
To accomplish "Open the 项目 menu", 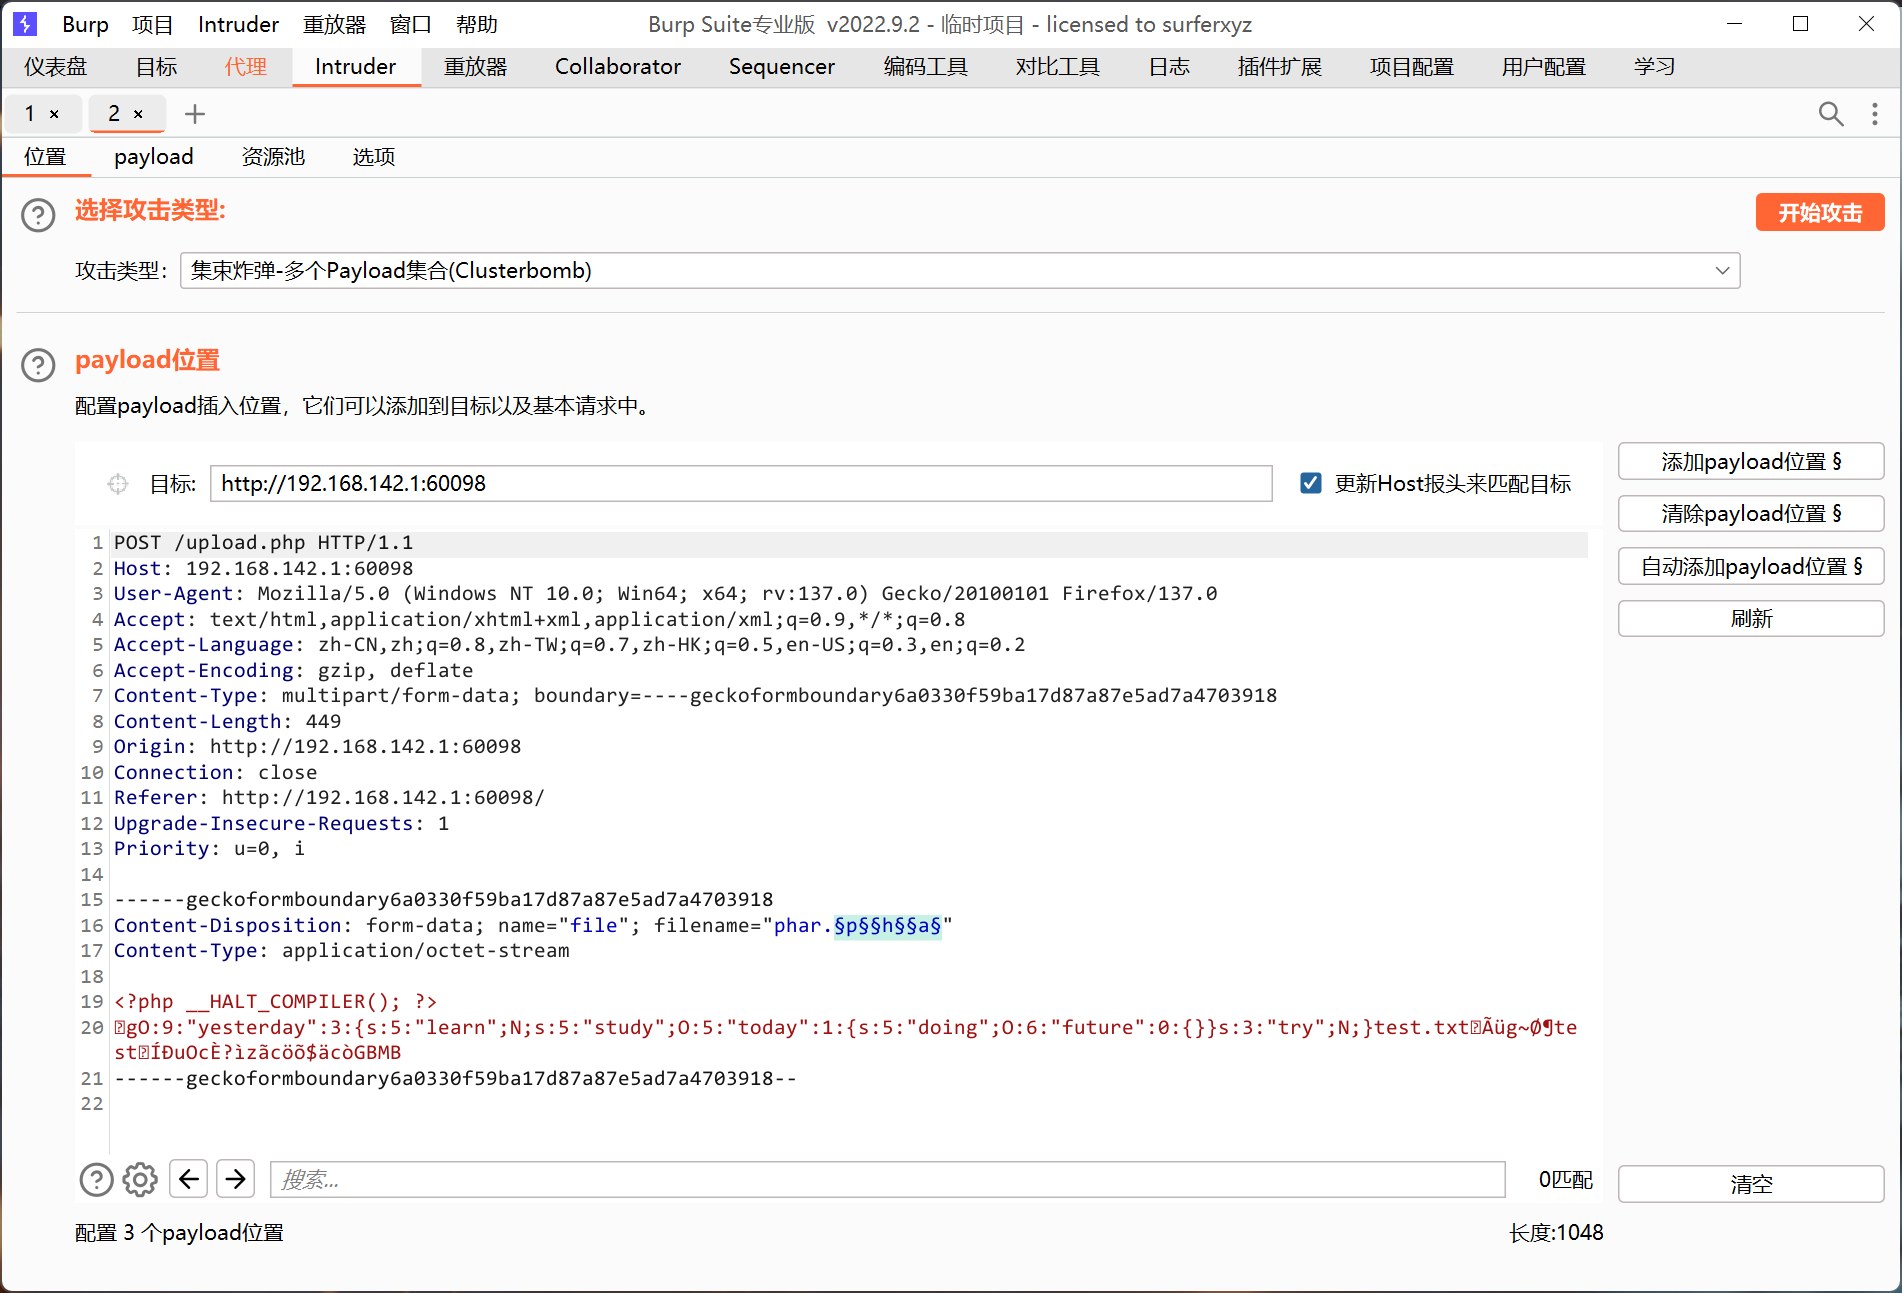I will click(152, 24).
